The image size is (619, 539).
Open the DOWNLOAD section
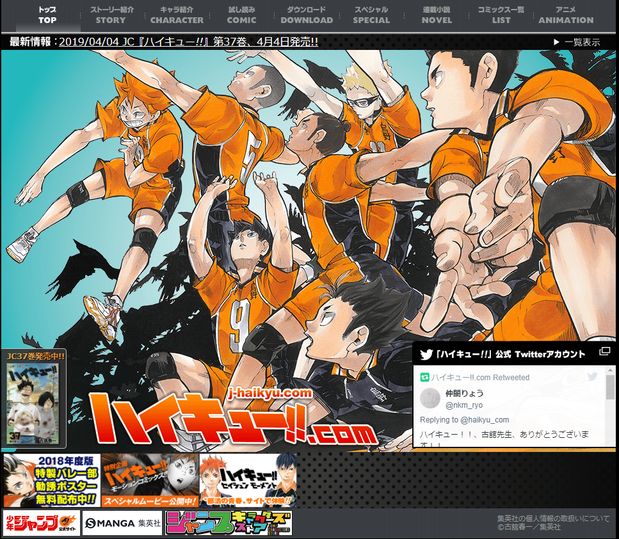click(307, 16)
